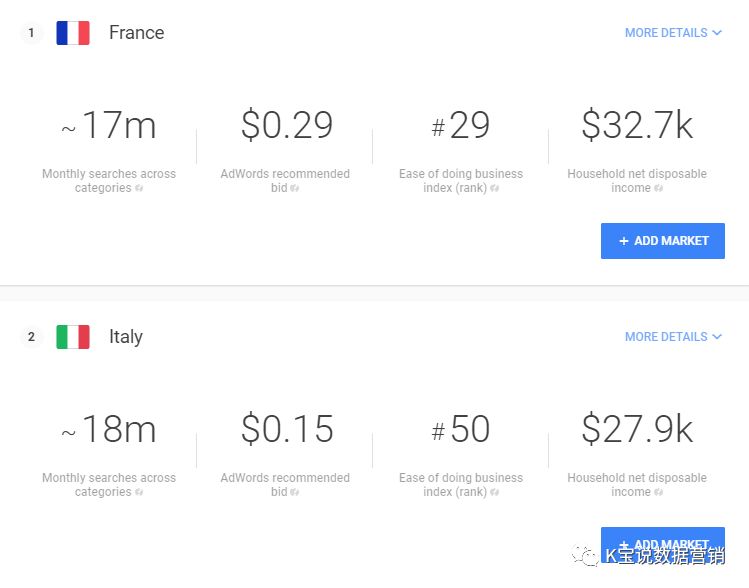Click the France flag icon
This screenshot has width=749, height=588.
point(73,33)
